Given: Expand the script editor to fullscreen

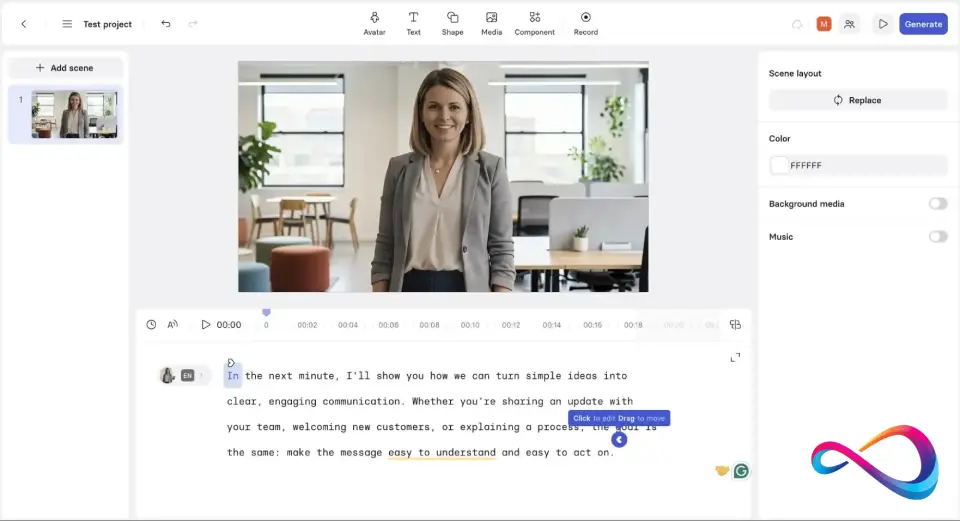Looking at the screenshot, I should [x=735, y=358].
